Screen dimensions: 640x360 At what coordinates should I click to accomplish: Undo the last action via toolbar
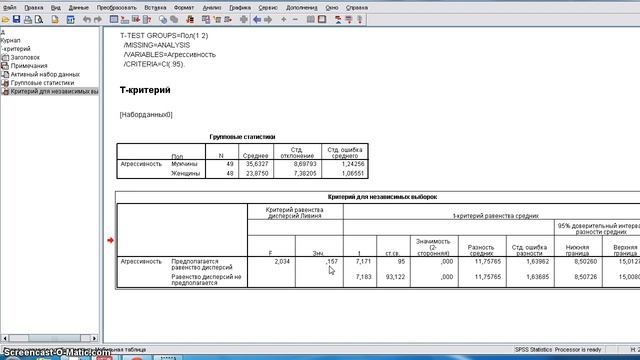click(x=87, y=20)
